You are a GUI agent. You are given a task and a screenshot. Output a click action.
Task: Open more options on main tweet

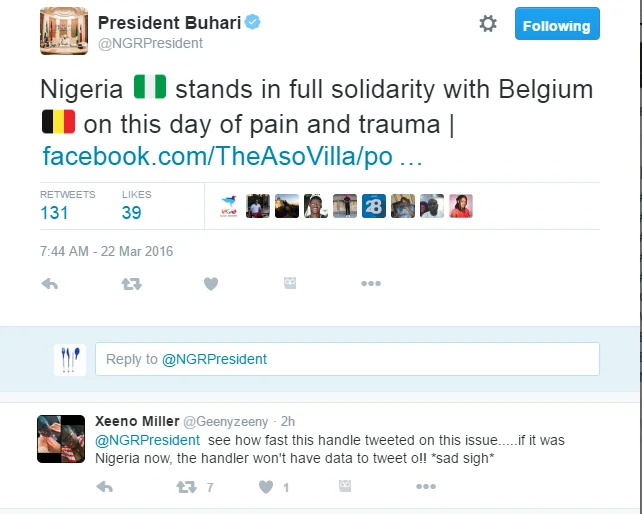[371, 284]
